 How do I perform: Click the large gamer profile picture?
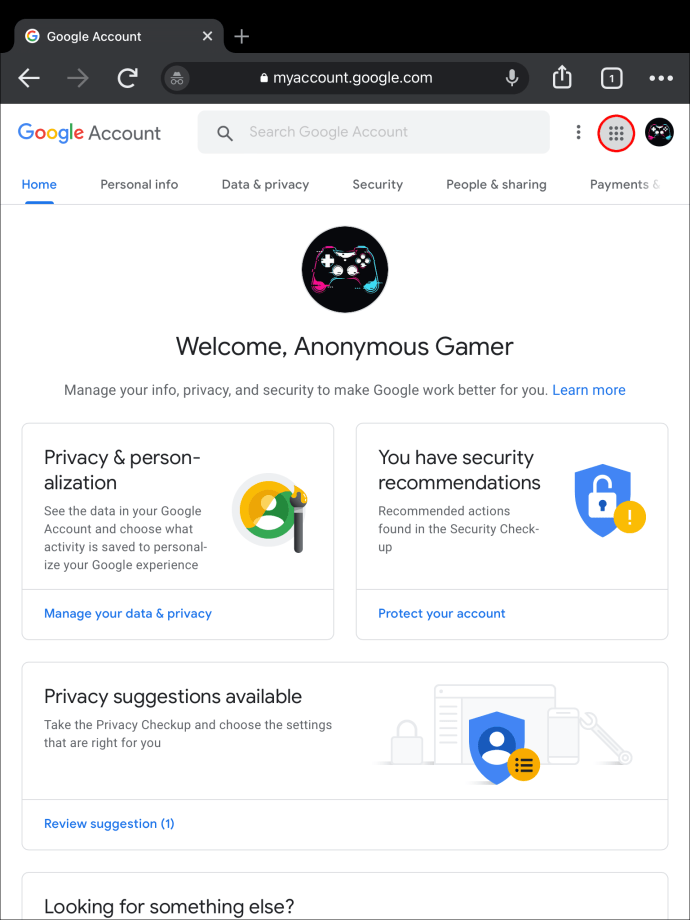(345, 269)
